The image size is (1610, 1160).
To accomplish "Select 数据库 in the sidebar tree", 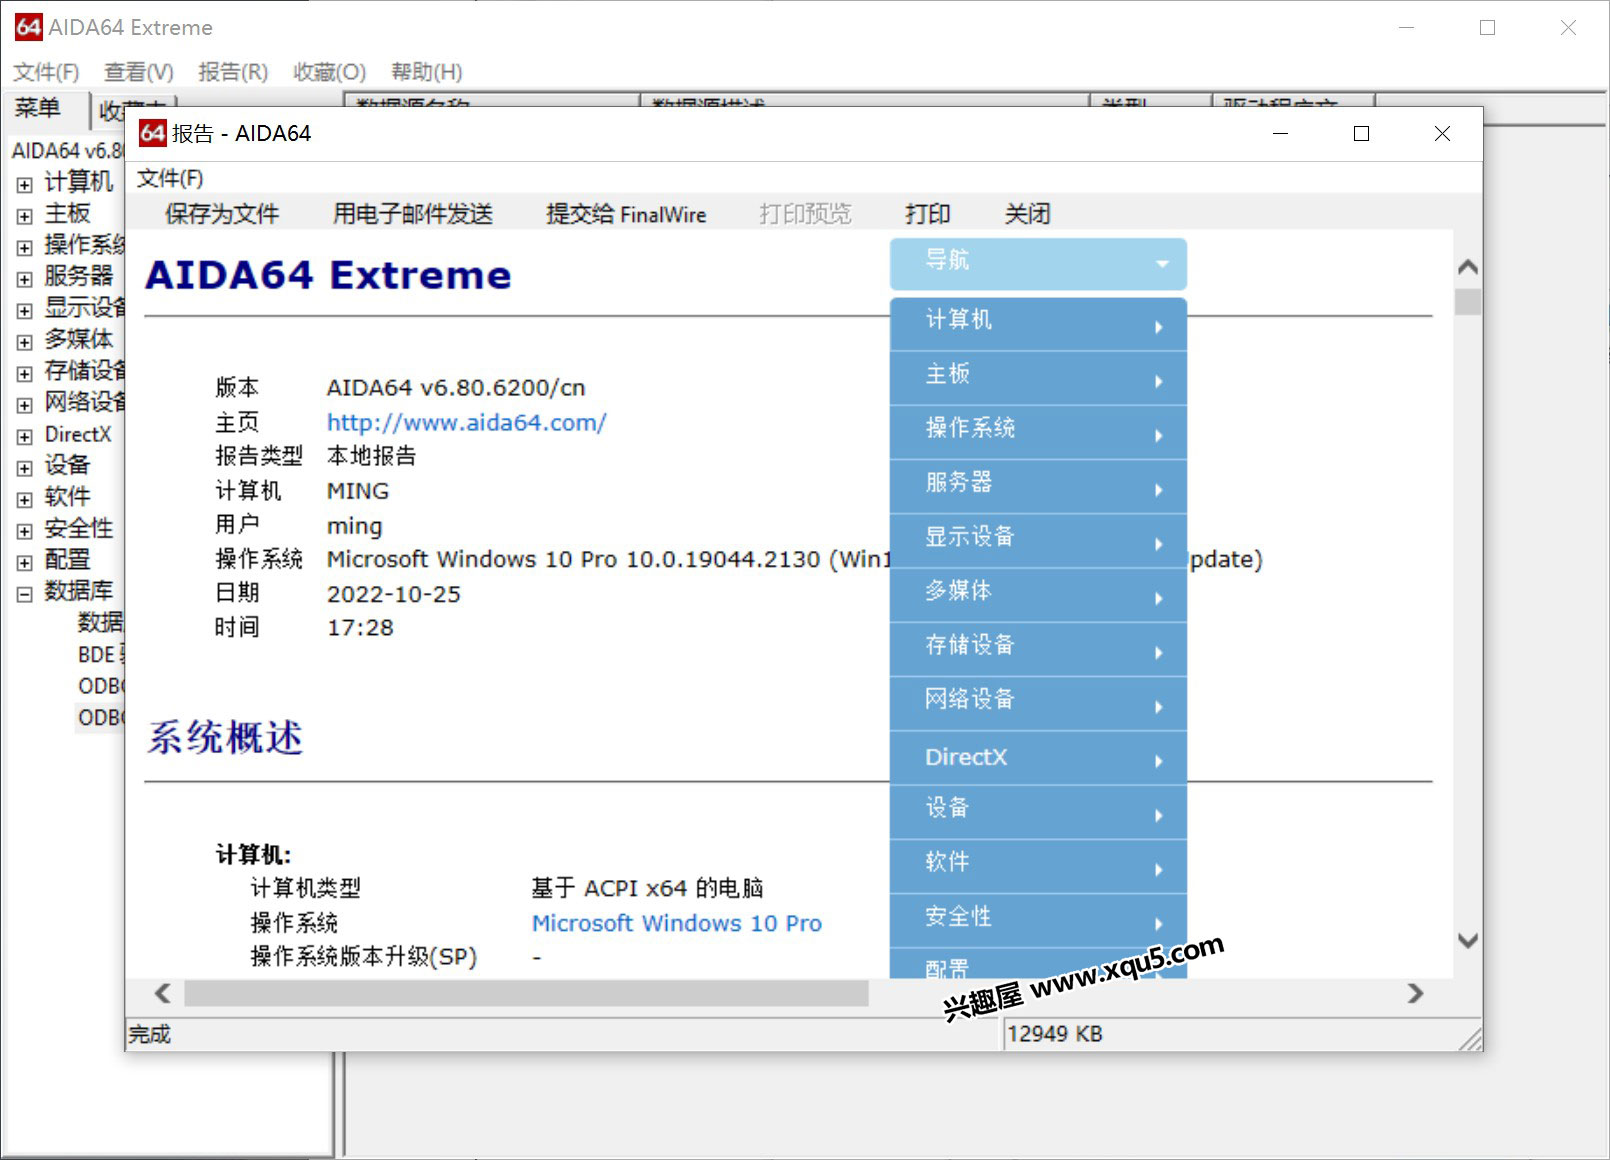I will (x=79, y=591).
